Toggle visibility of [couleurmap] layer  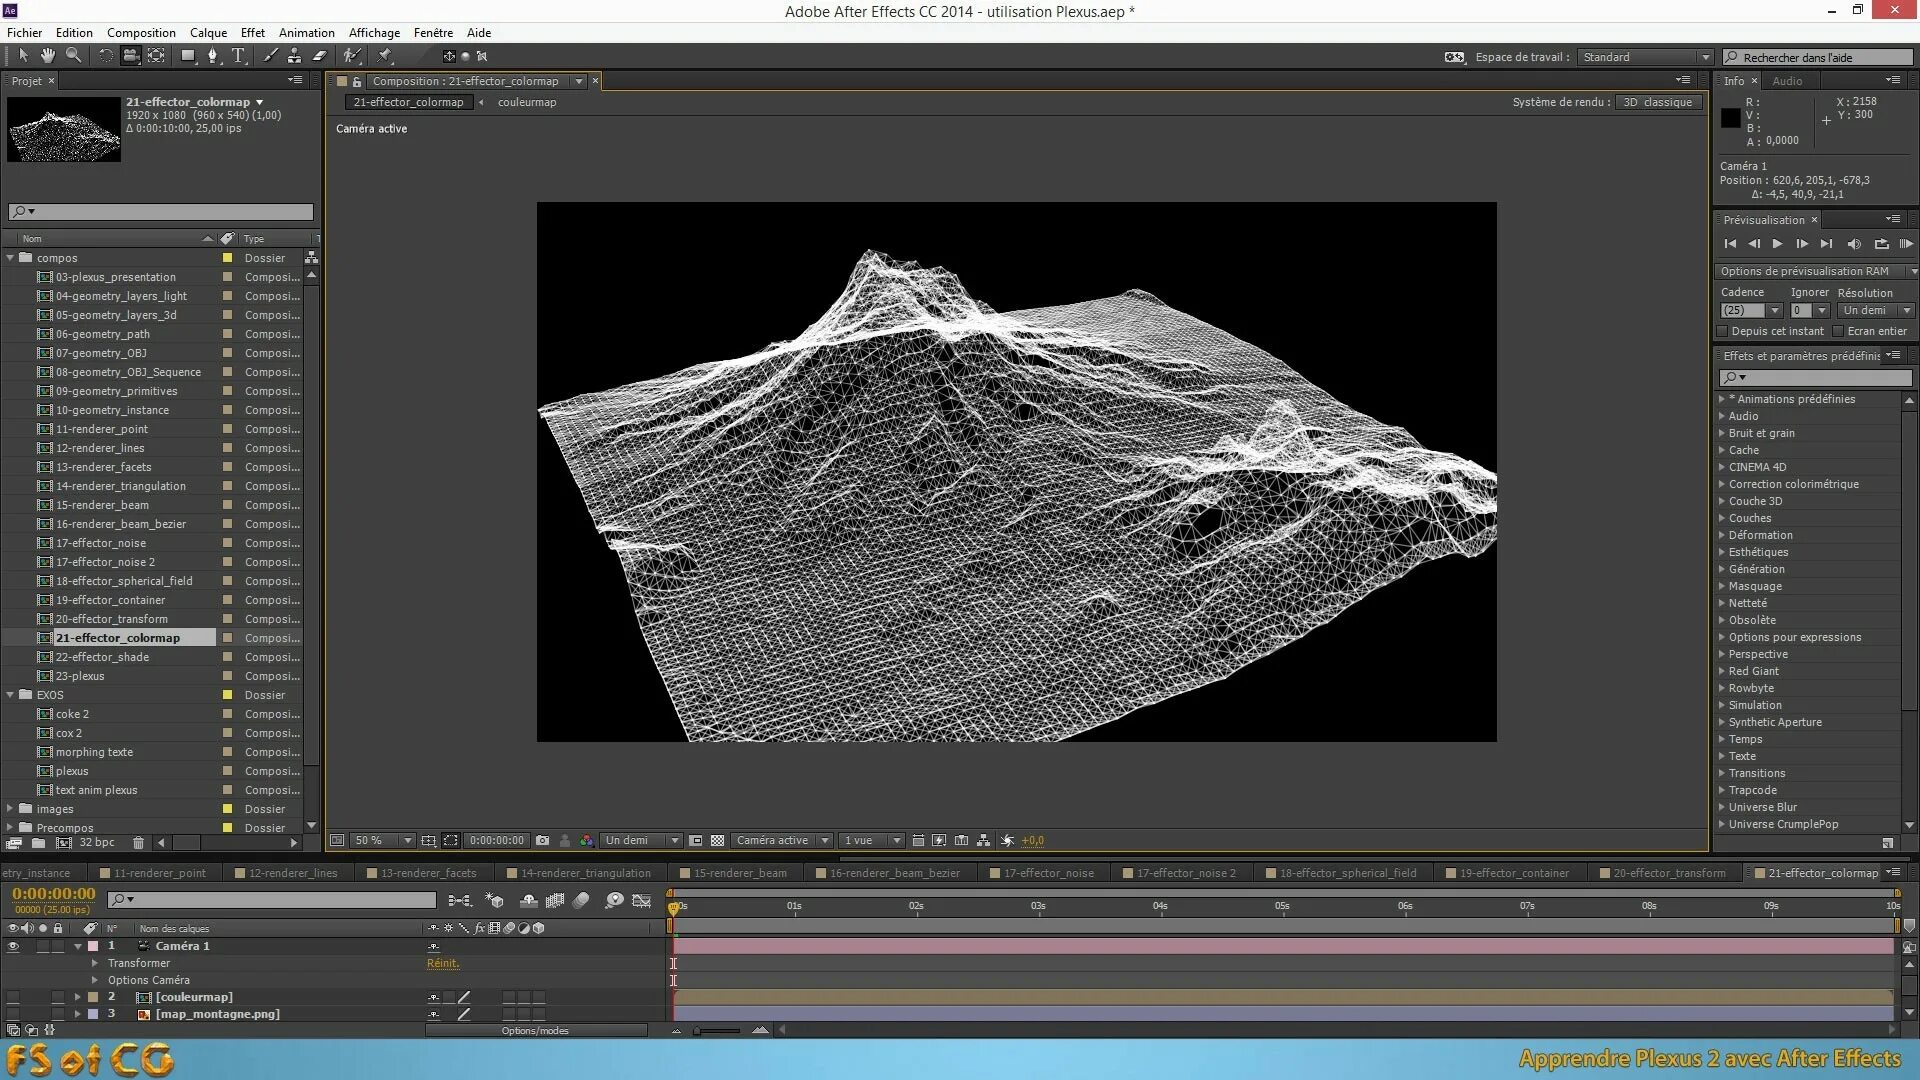[11, 996]
